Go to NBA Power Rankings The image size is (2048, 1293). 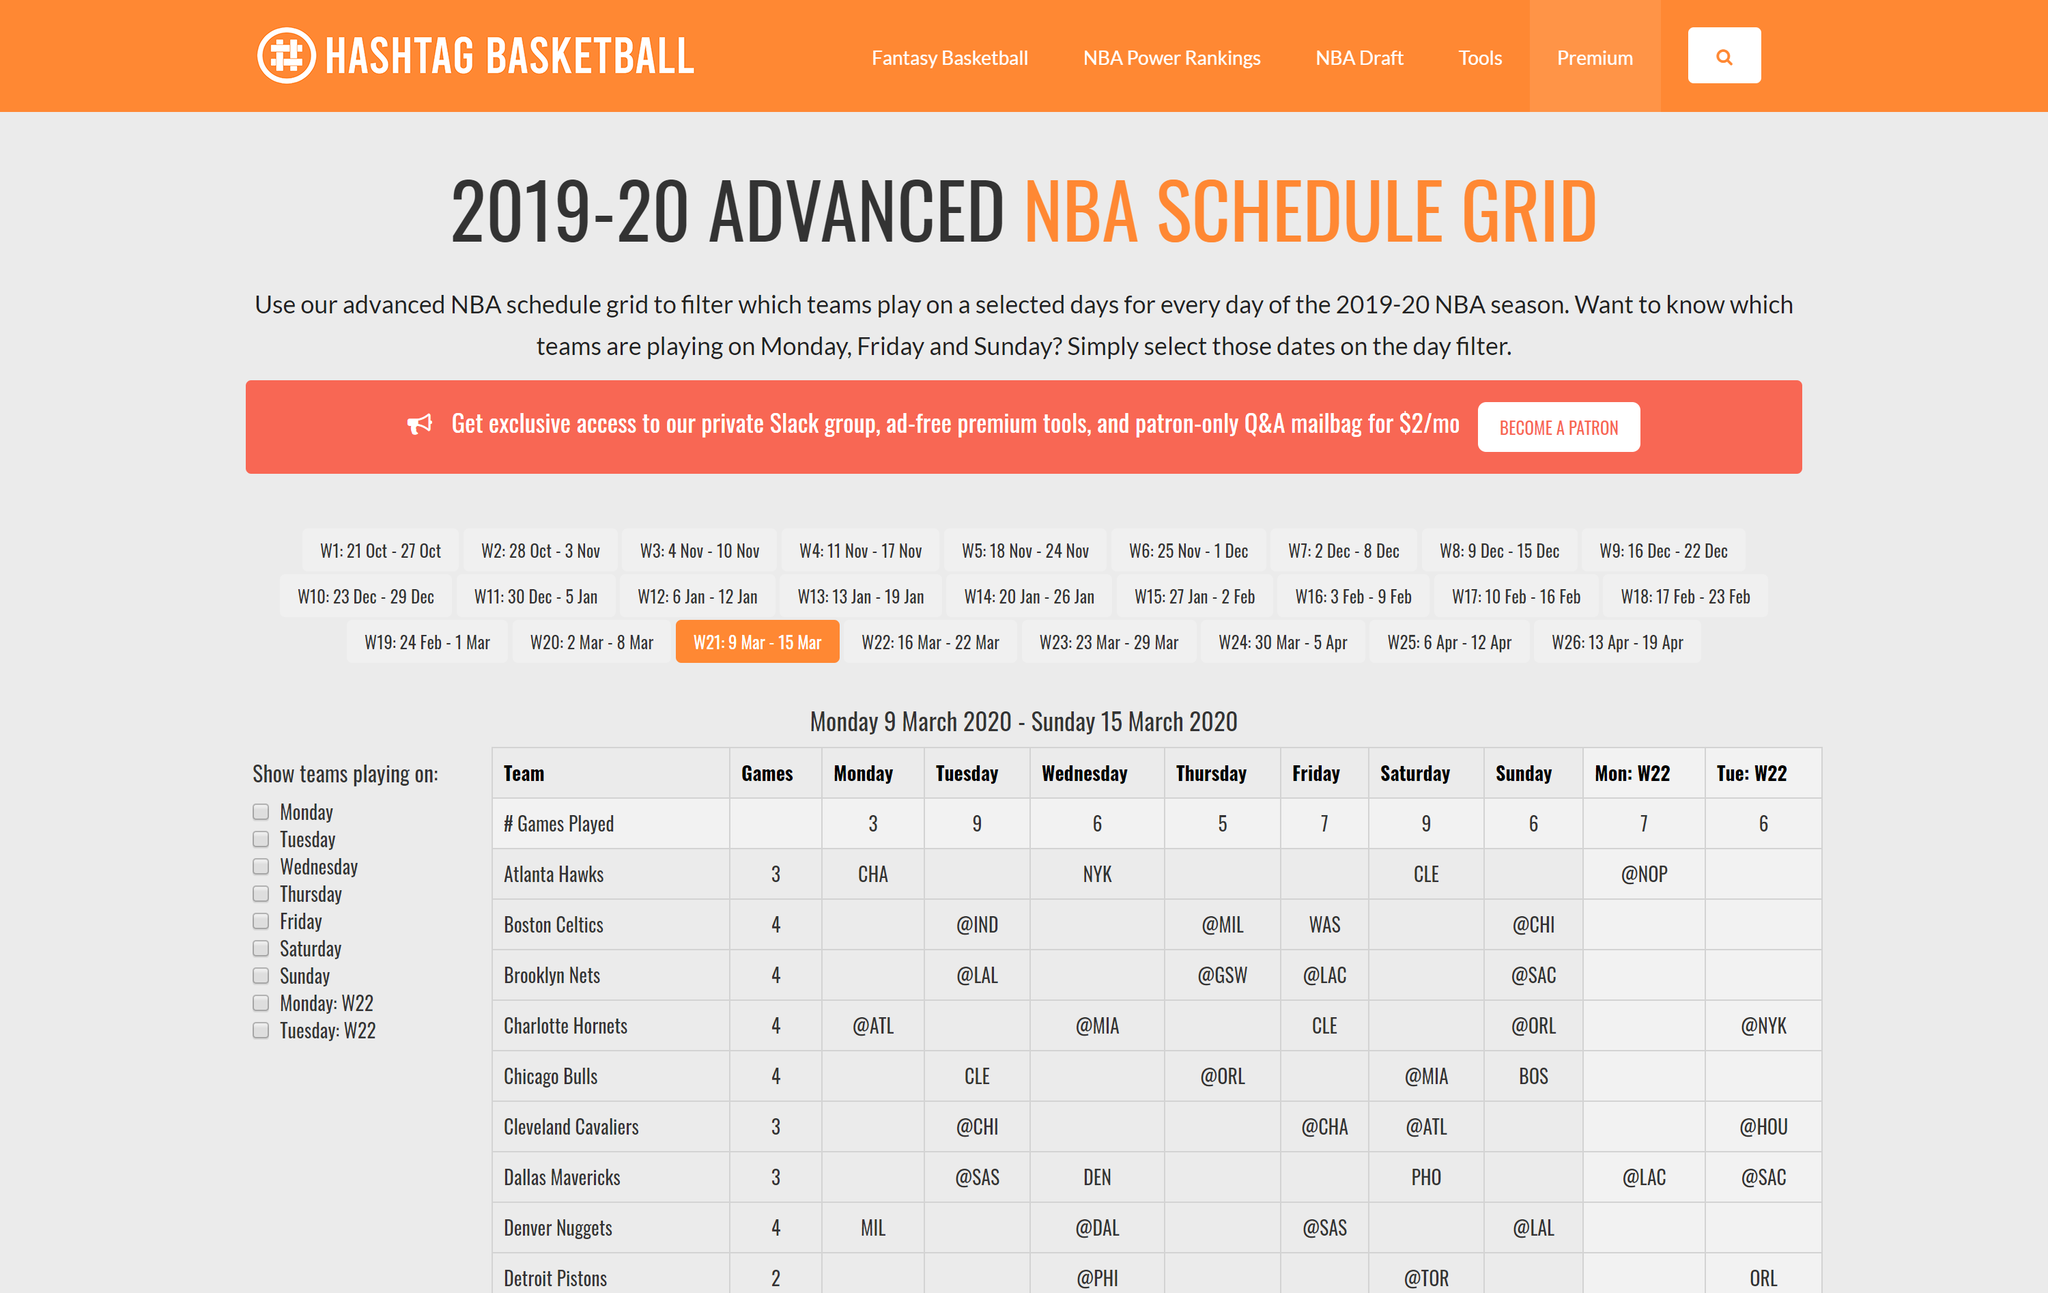(1171, 58)
